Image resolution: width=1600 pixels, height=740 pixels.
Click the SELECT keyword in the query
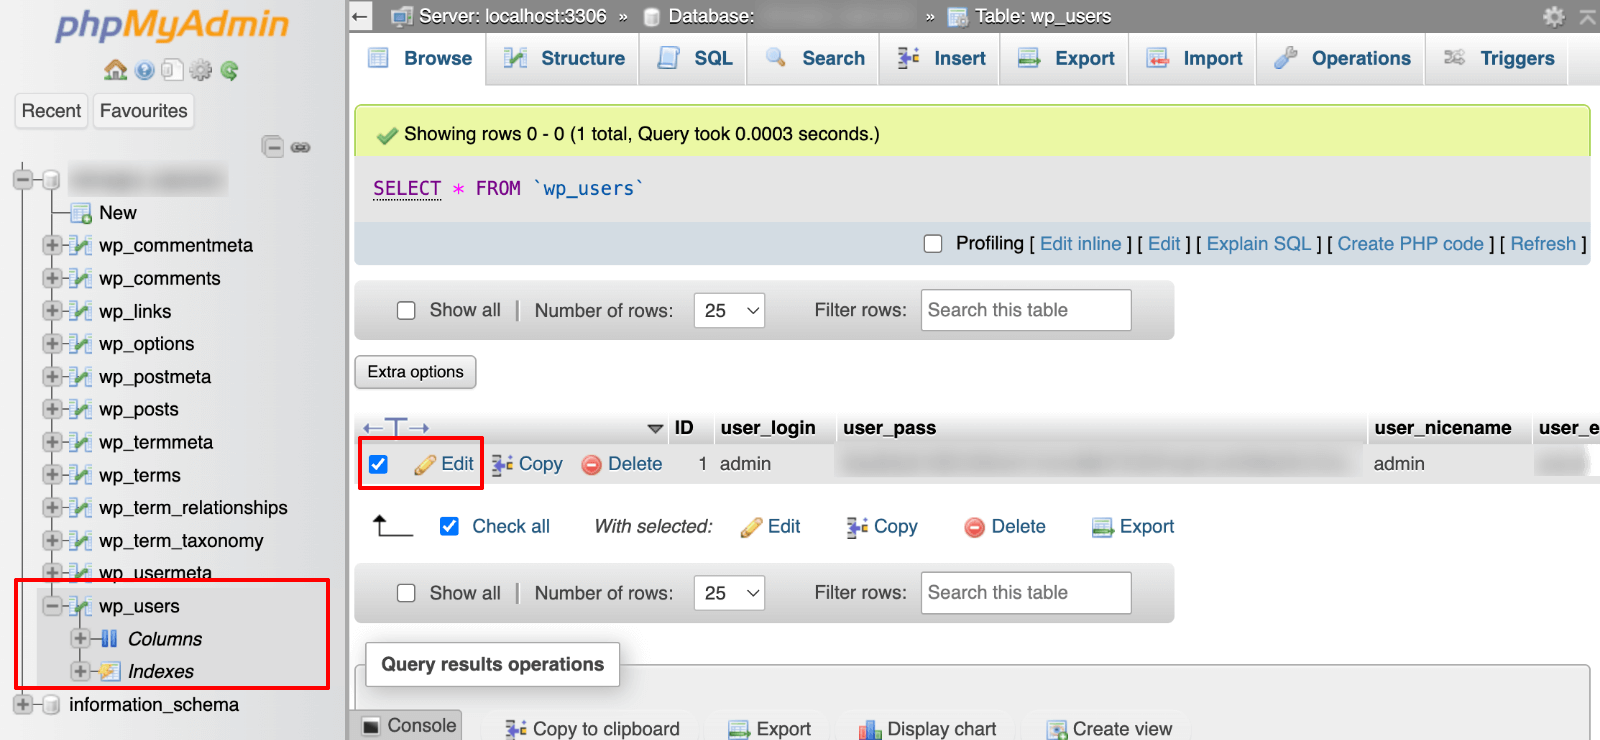point(407,189)
